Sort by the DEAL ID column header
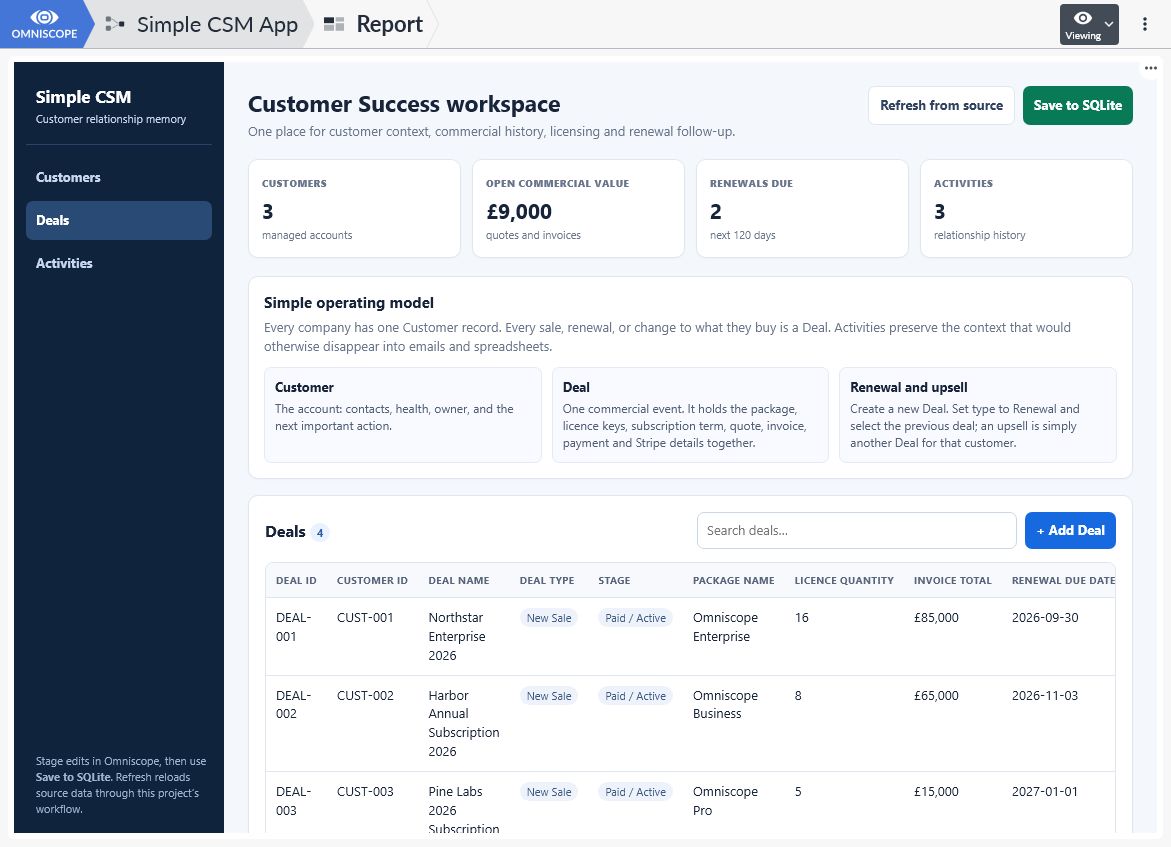Image resolution: width=1171 pixels, height=847 pixels. click(296, 580)
